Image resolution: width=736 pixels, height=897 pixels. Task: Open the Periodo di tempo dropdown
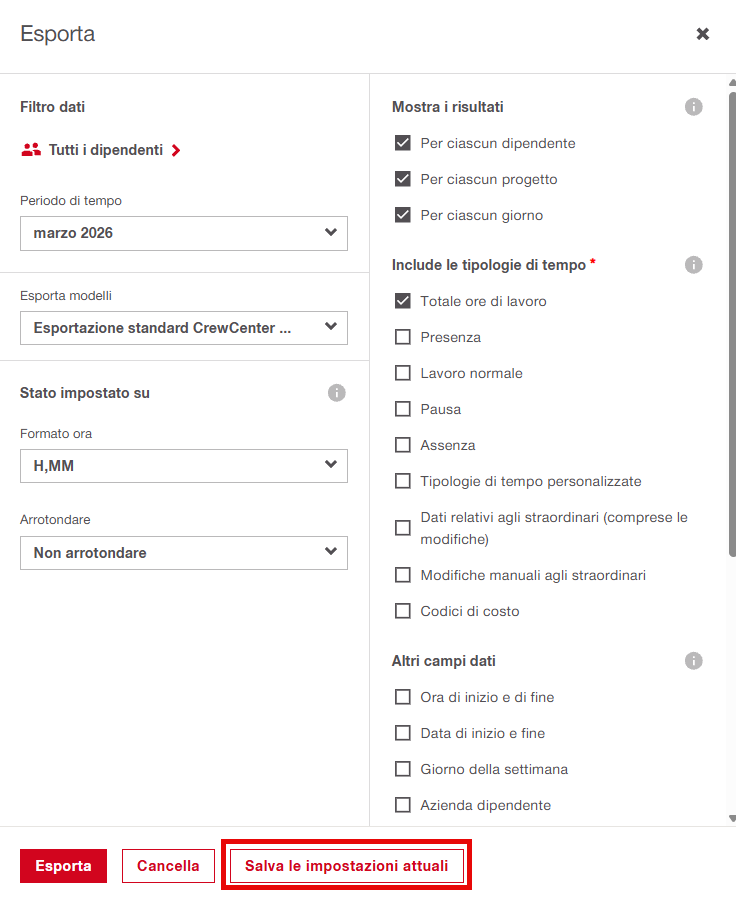tap(184, 233)
